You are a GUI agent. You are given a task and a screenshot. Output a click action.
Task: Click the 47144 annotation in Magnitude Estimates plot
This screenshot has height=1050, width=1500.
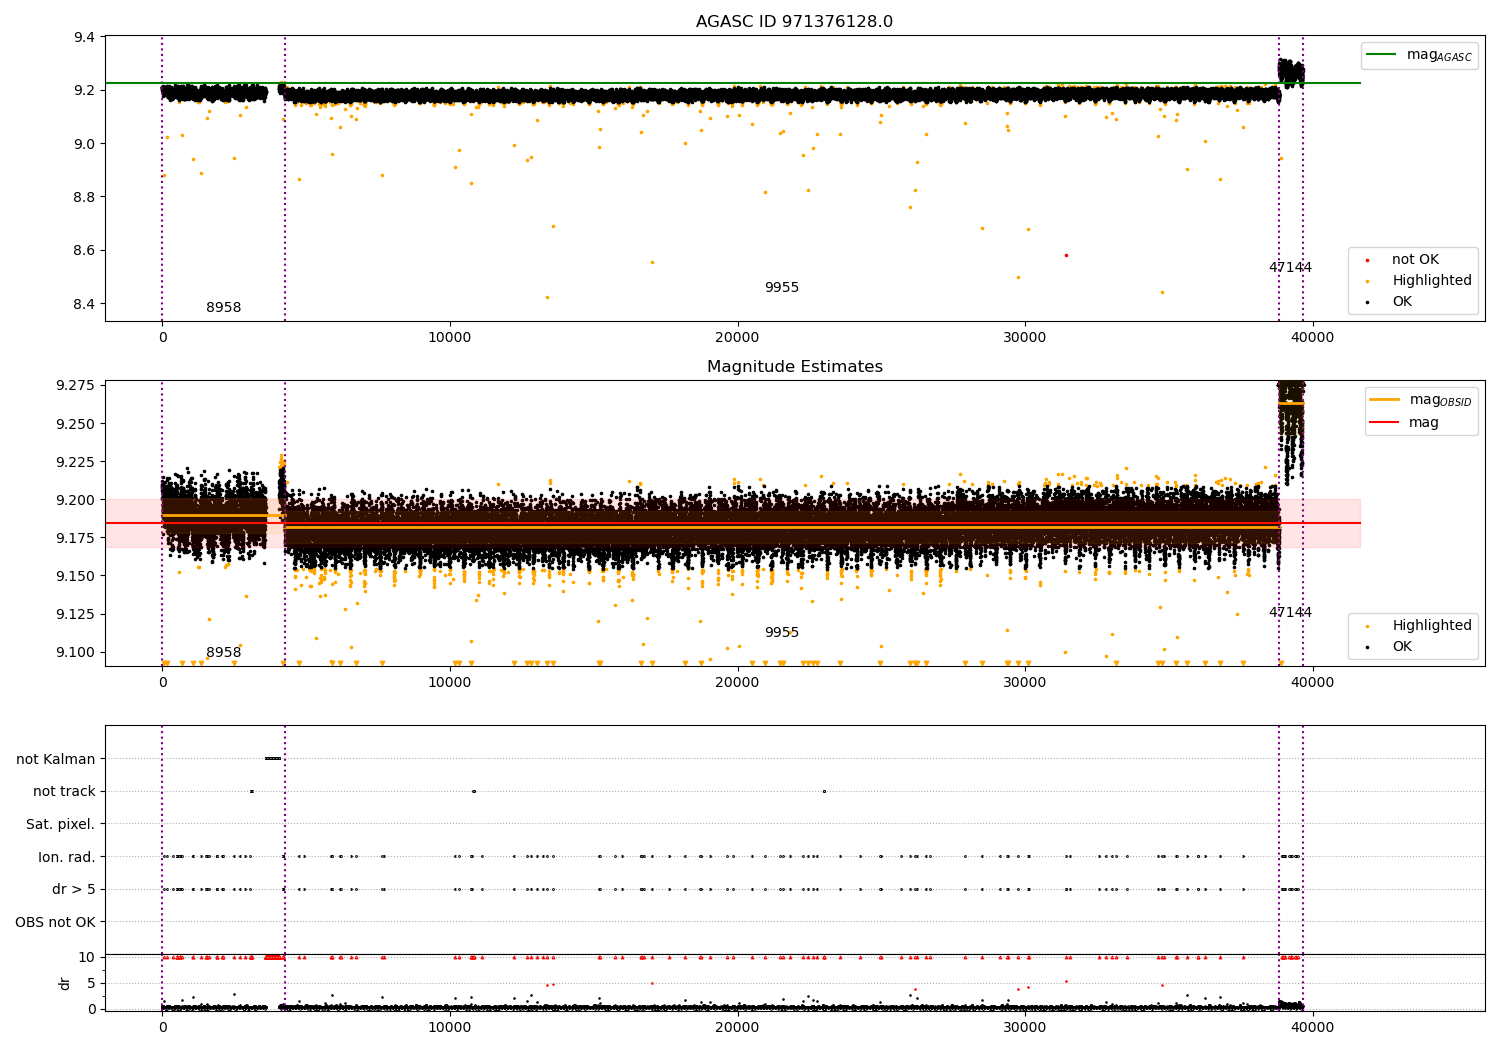[x=1290, y=613]
